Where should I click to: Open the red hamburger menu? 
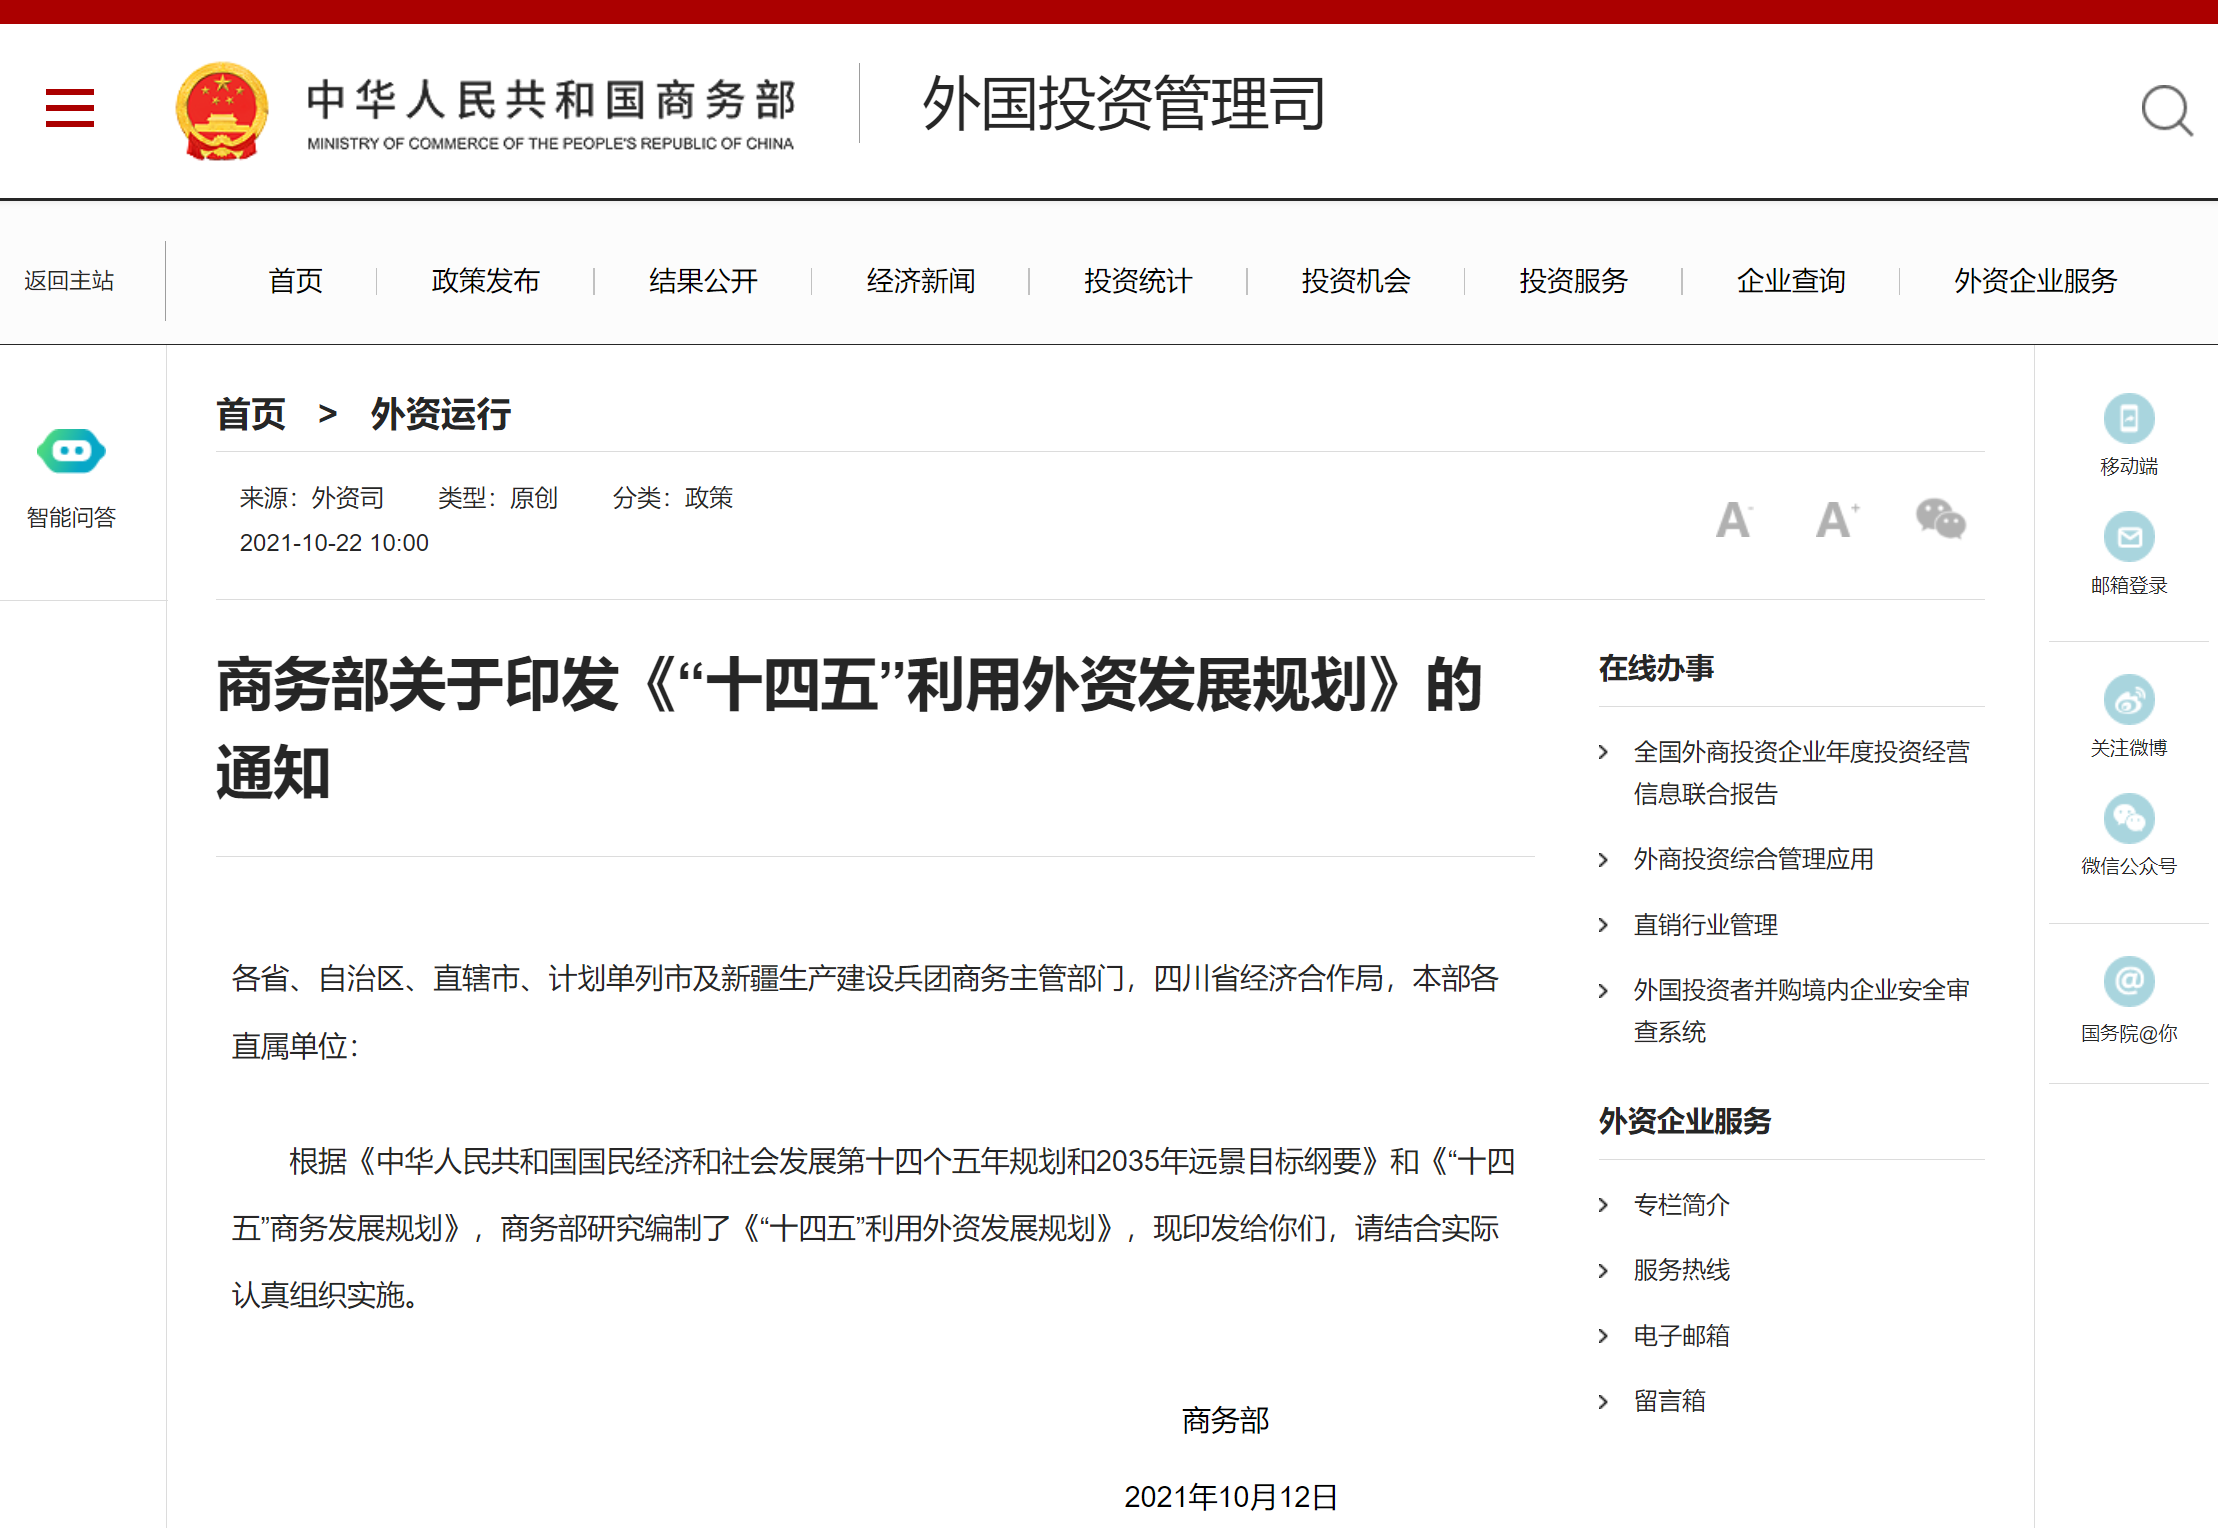click(x=70, y=108)
